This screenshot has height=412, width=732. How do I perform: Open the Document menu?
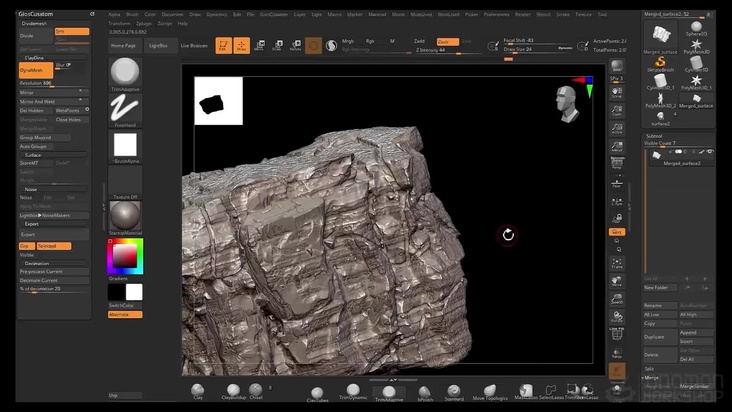click(x=172, y=14)
